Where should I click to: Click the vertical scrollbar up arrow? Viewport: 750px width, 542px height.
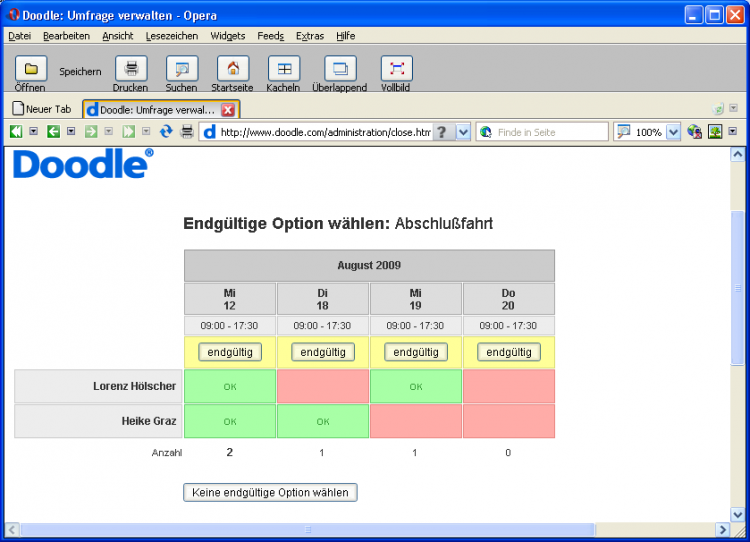point(737,155)
